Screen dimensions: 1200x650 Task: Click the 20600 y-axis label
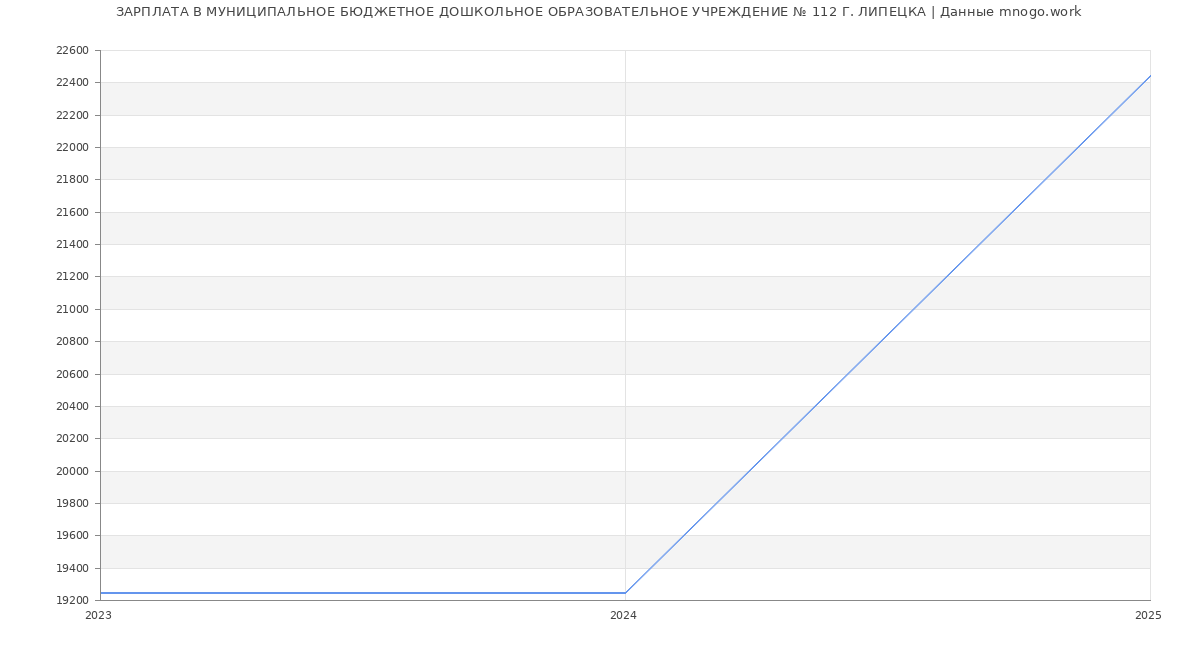72,374
